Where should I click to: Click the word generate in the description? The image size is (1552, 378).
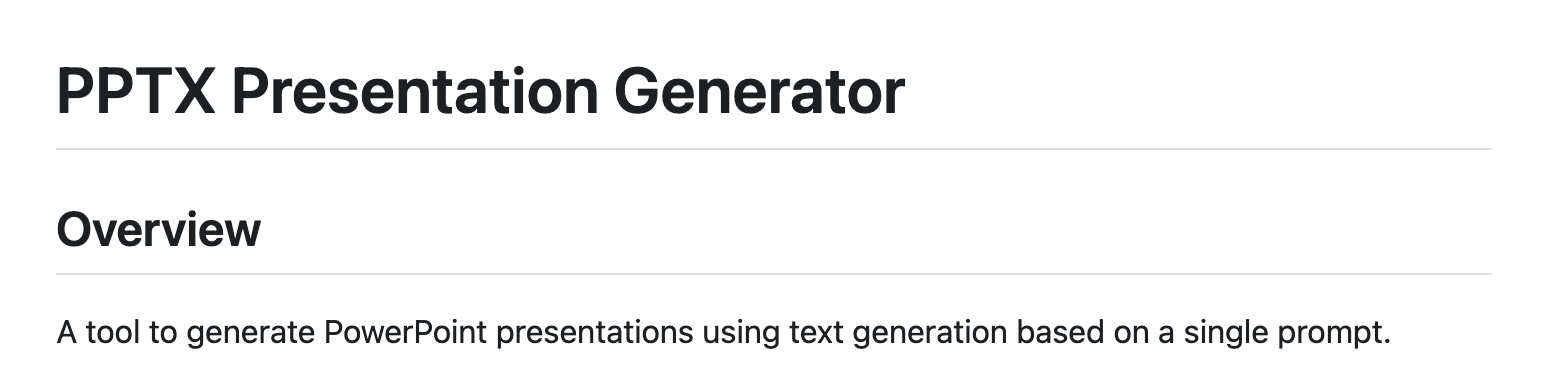[x=249, y=333]
